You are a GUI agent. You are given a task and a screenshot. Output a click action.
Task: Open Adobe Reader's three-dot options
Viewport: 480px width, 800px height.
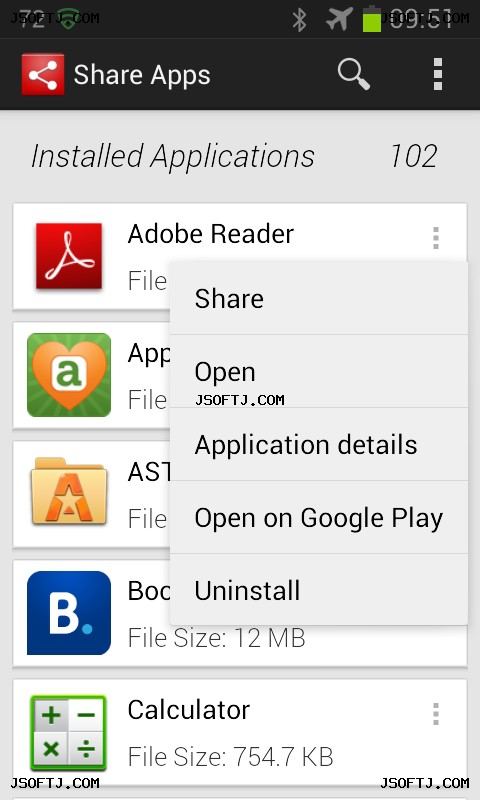pyautogui.click(x=436, y=238)
